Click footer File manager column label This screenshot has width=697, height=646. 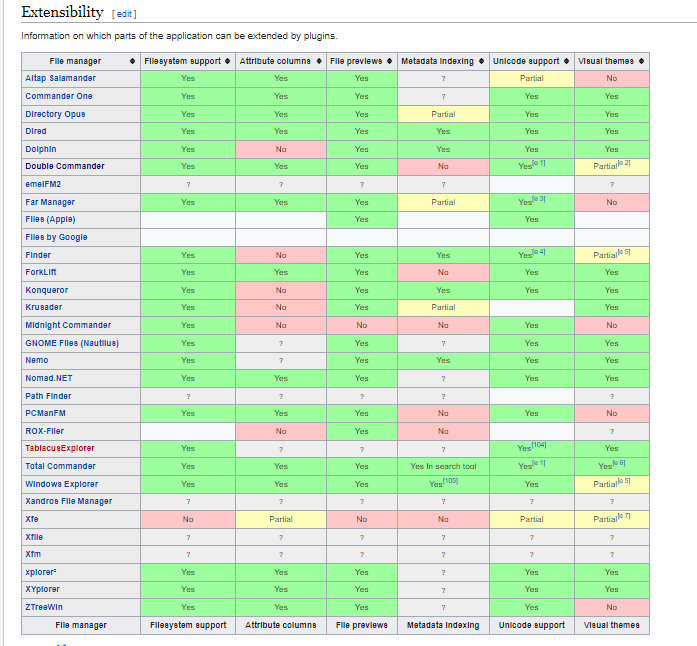[81, 625]
